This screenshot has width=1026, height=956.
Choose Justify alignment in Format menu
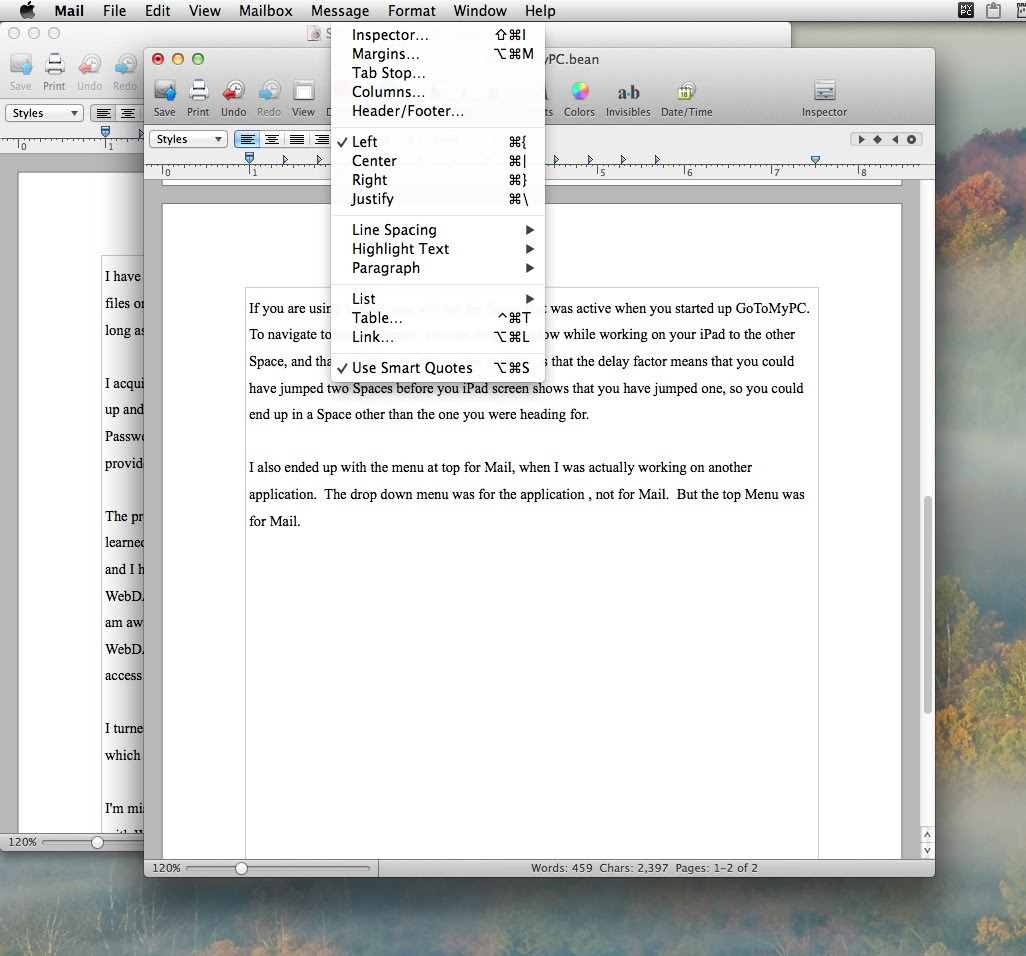tap(438, 199)
